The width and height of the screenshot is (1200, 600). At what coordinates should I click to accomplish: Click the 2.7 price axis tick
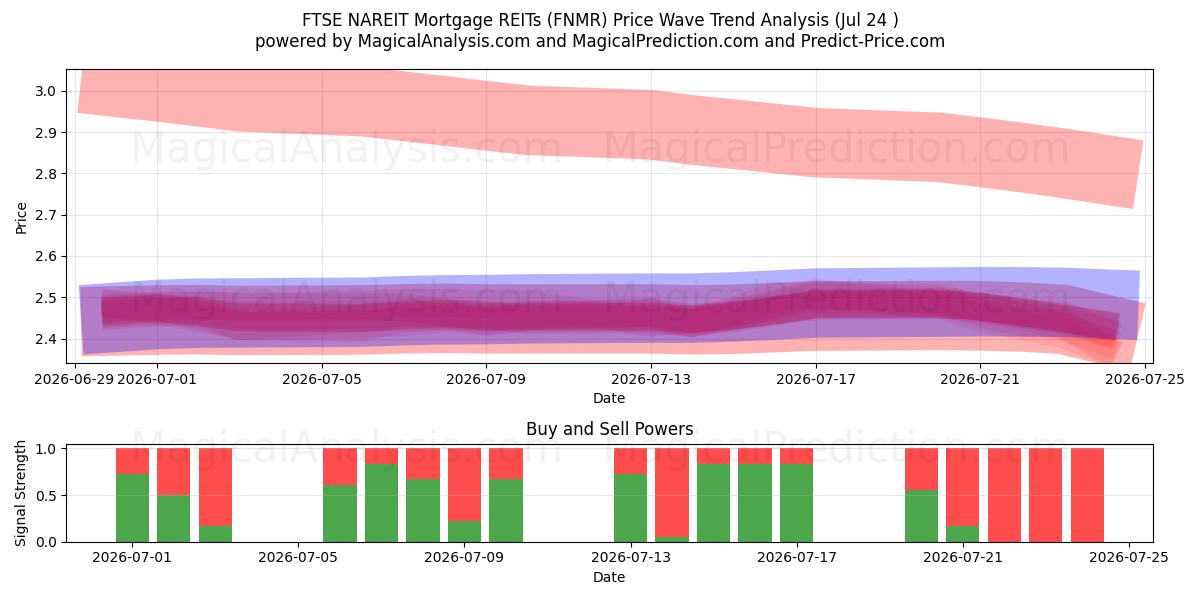click(46, 215)
